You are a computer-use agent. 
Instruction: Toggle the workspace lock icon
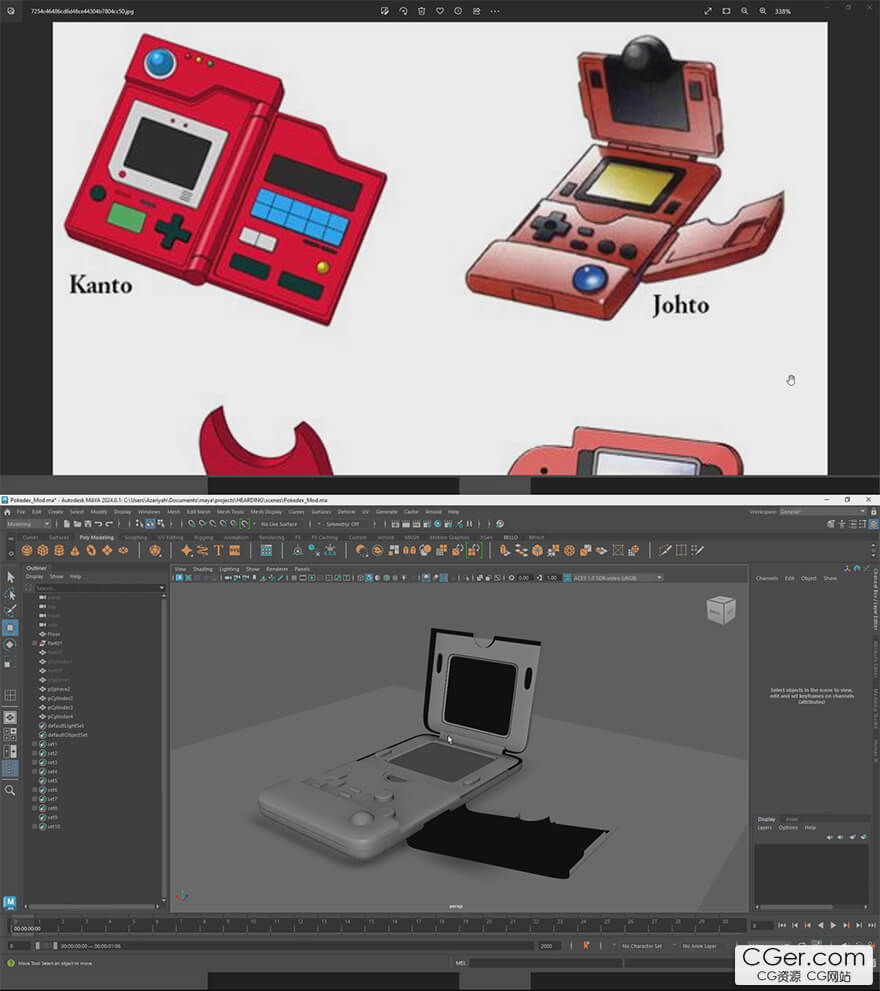coord(874,511)
